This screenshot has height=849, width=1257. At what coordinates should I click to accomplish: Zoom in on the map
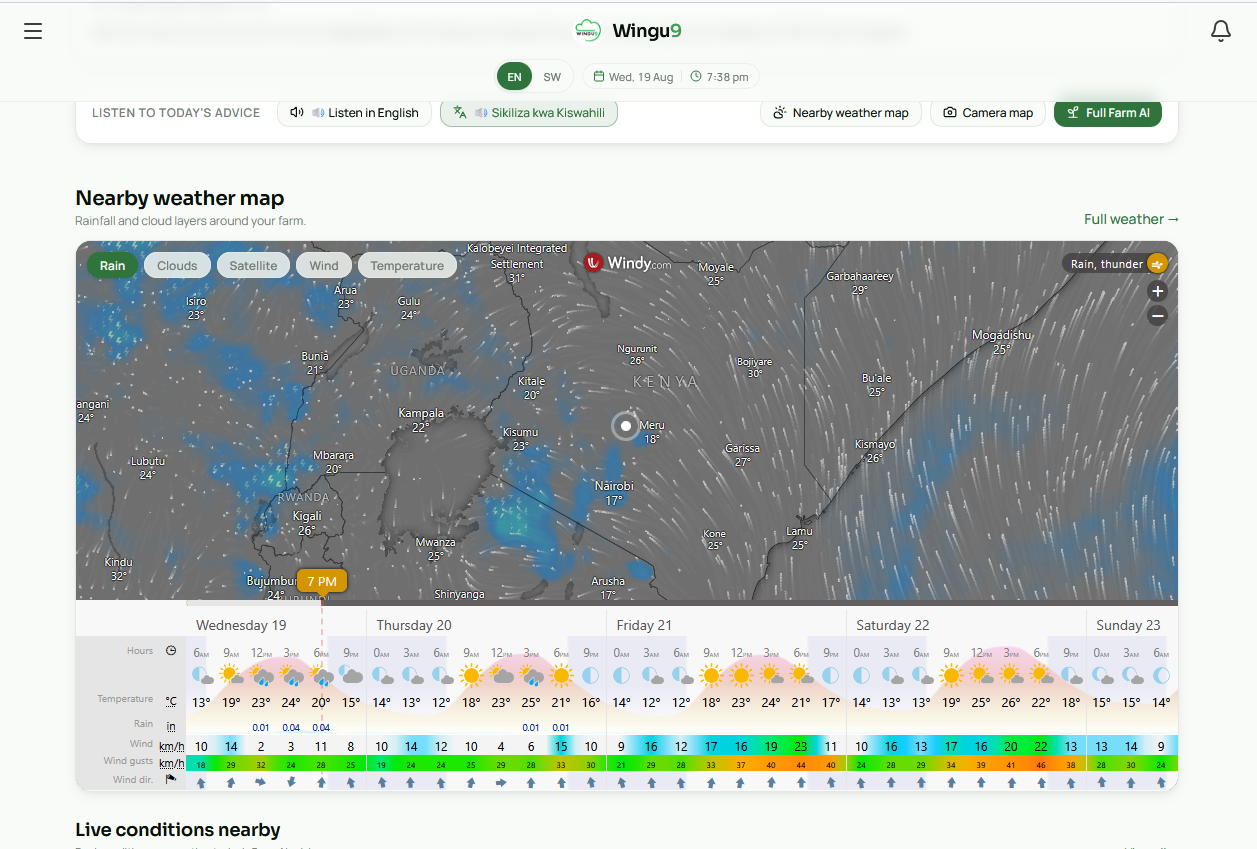coord(1158,292)
